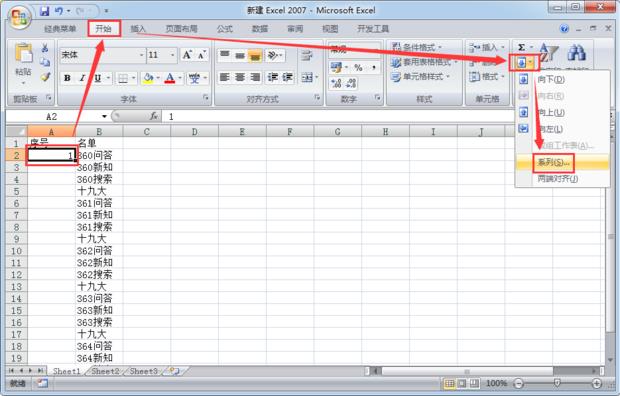Image resolution: width=620 pixels, height=396 pixels.
Task: Open Sort and Filter tool
Action: 548,53
